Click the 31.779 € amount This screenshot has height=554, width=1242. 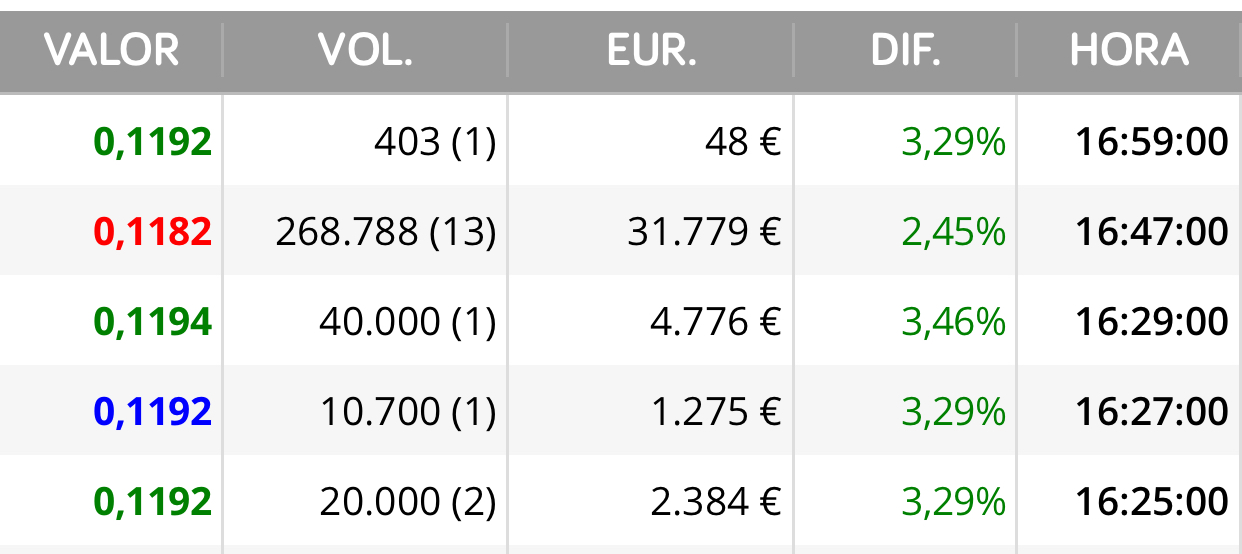pyautogui.click(x=704, y=232)
